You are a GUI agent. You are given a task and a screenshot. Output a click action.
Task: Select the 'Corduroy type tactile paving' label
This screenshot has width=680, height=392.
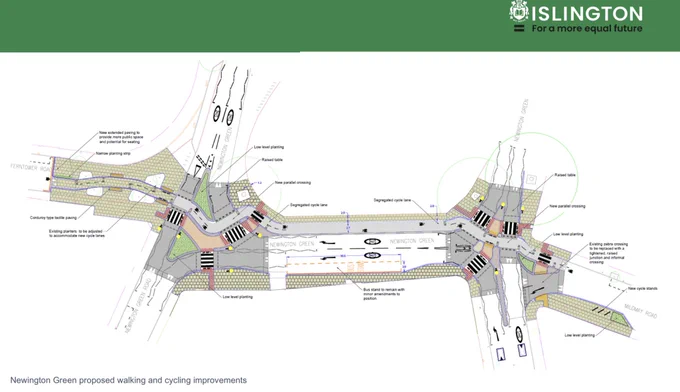(53, 218)
